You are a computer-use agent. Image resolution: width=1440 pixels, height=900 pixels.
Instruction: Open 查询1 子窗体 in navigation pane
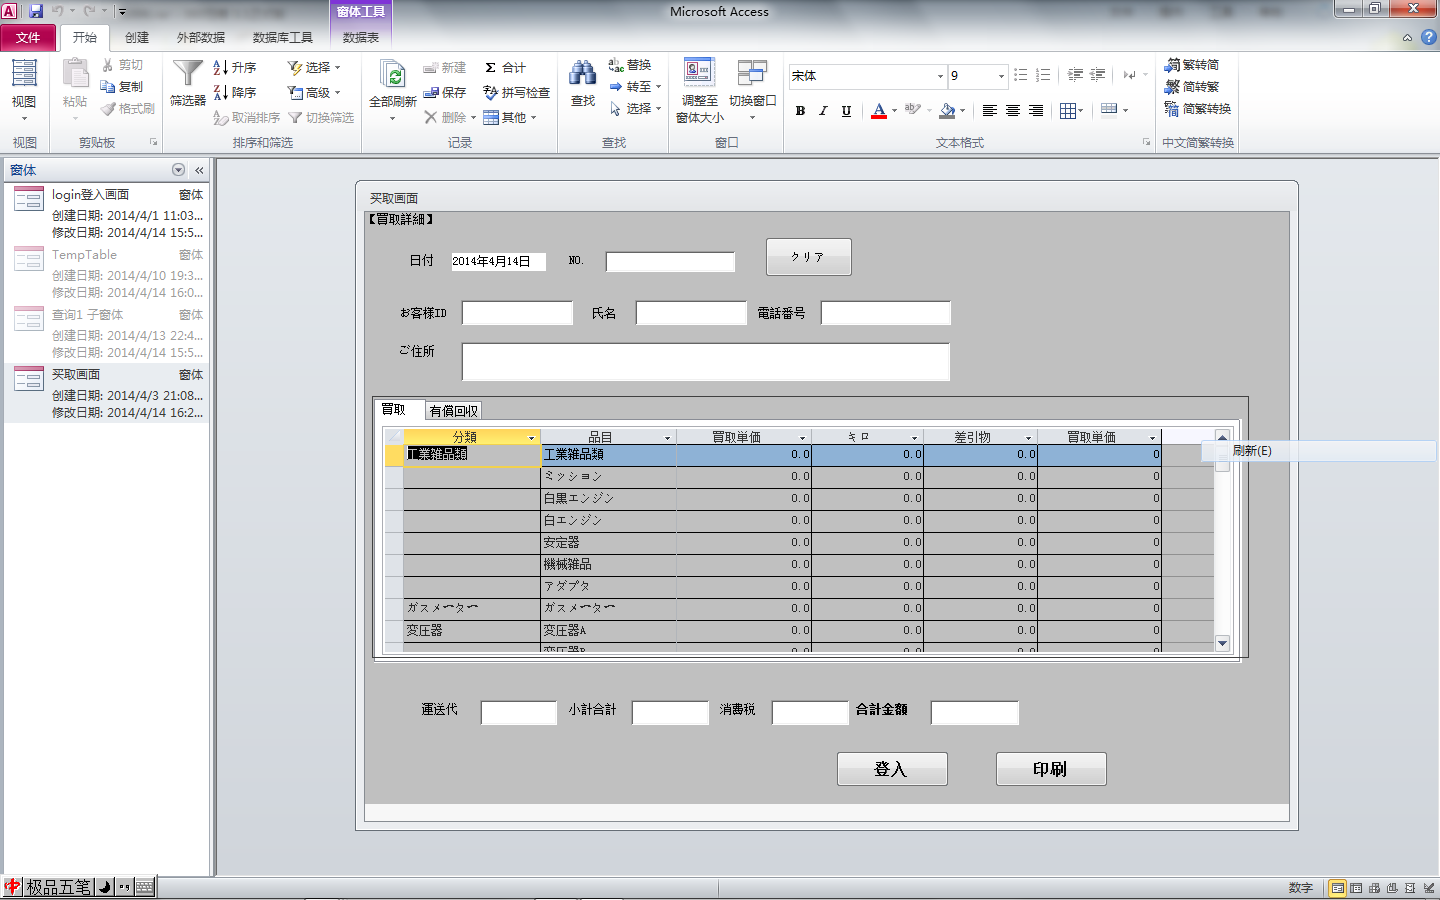tap(108, 333)
